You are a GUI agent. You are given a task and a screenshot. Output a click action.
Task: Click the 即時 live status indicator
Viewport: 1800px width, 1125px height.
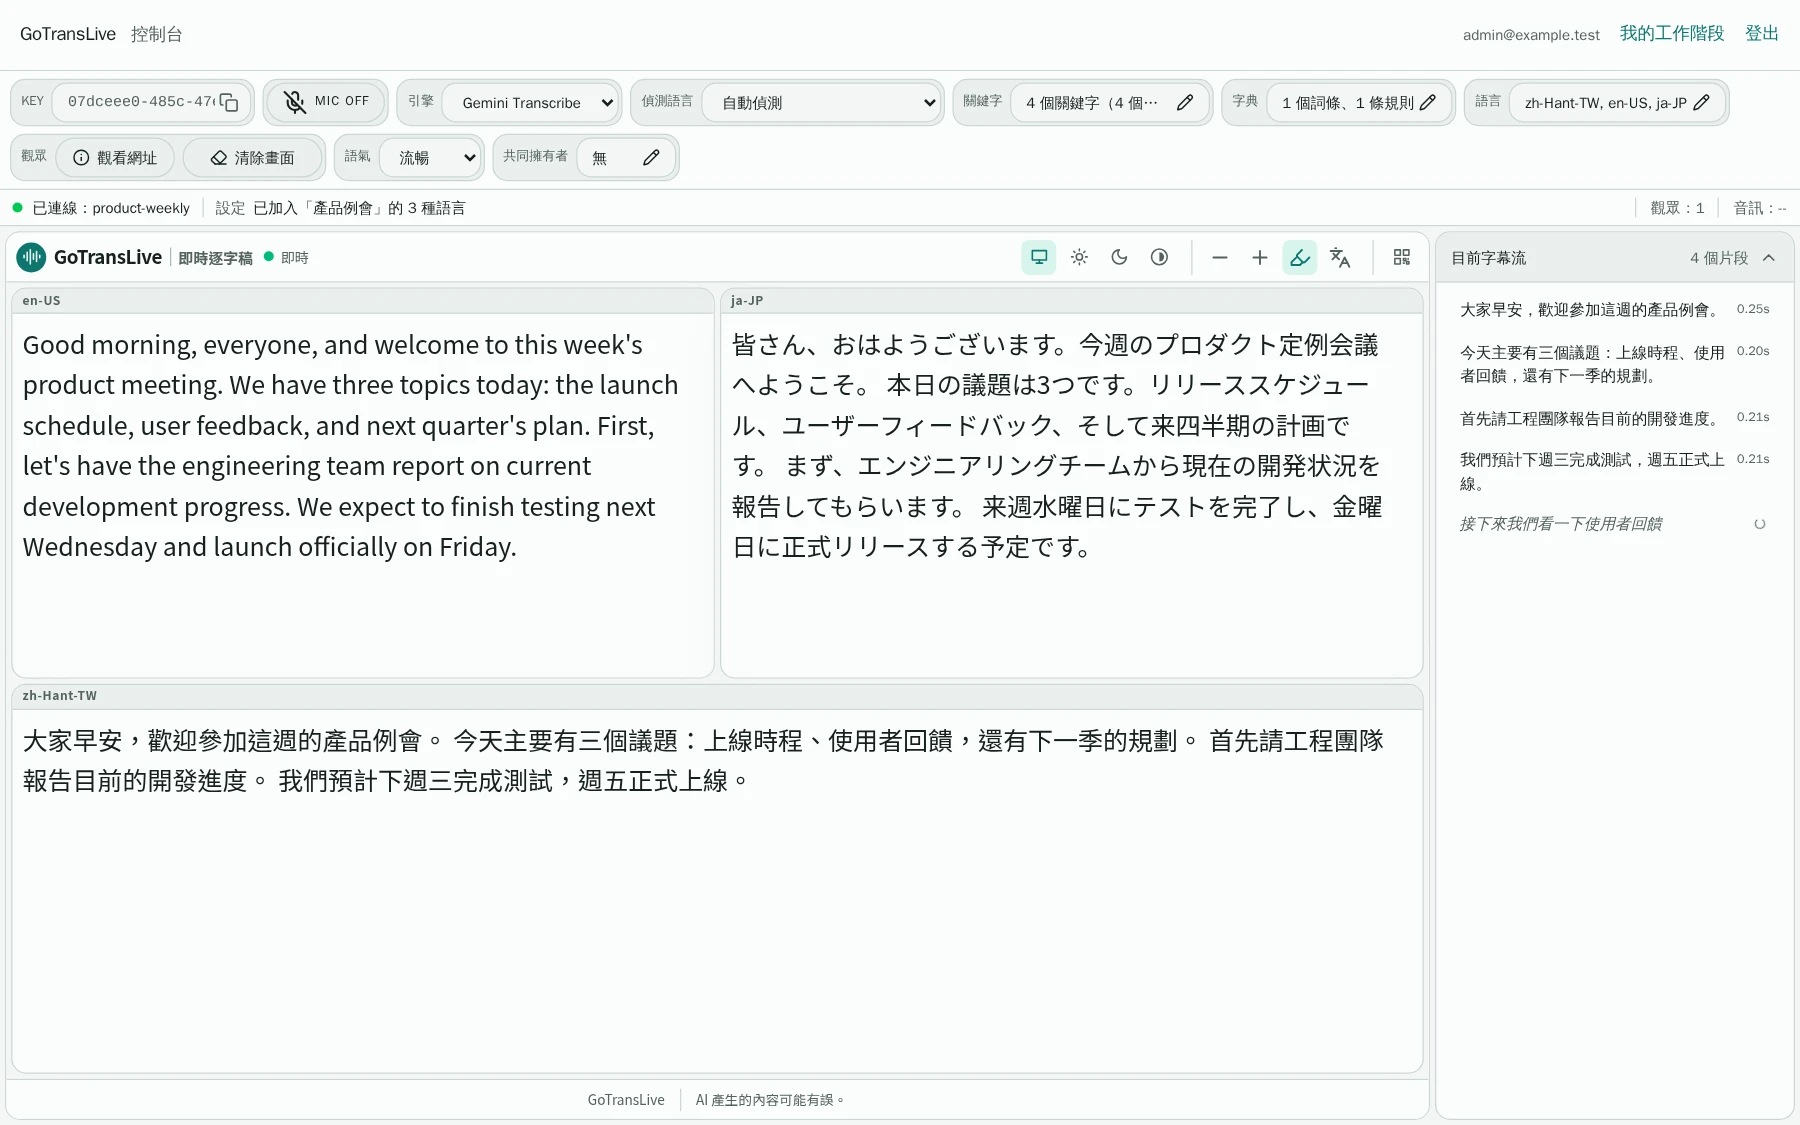287,257
